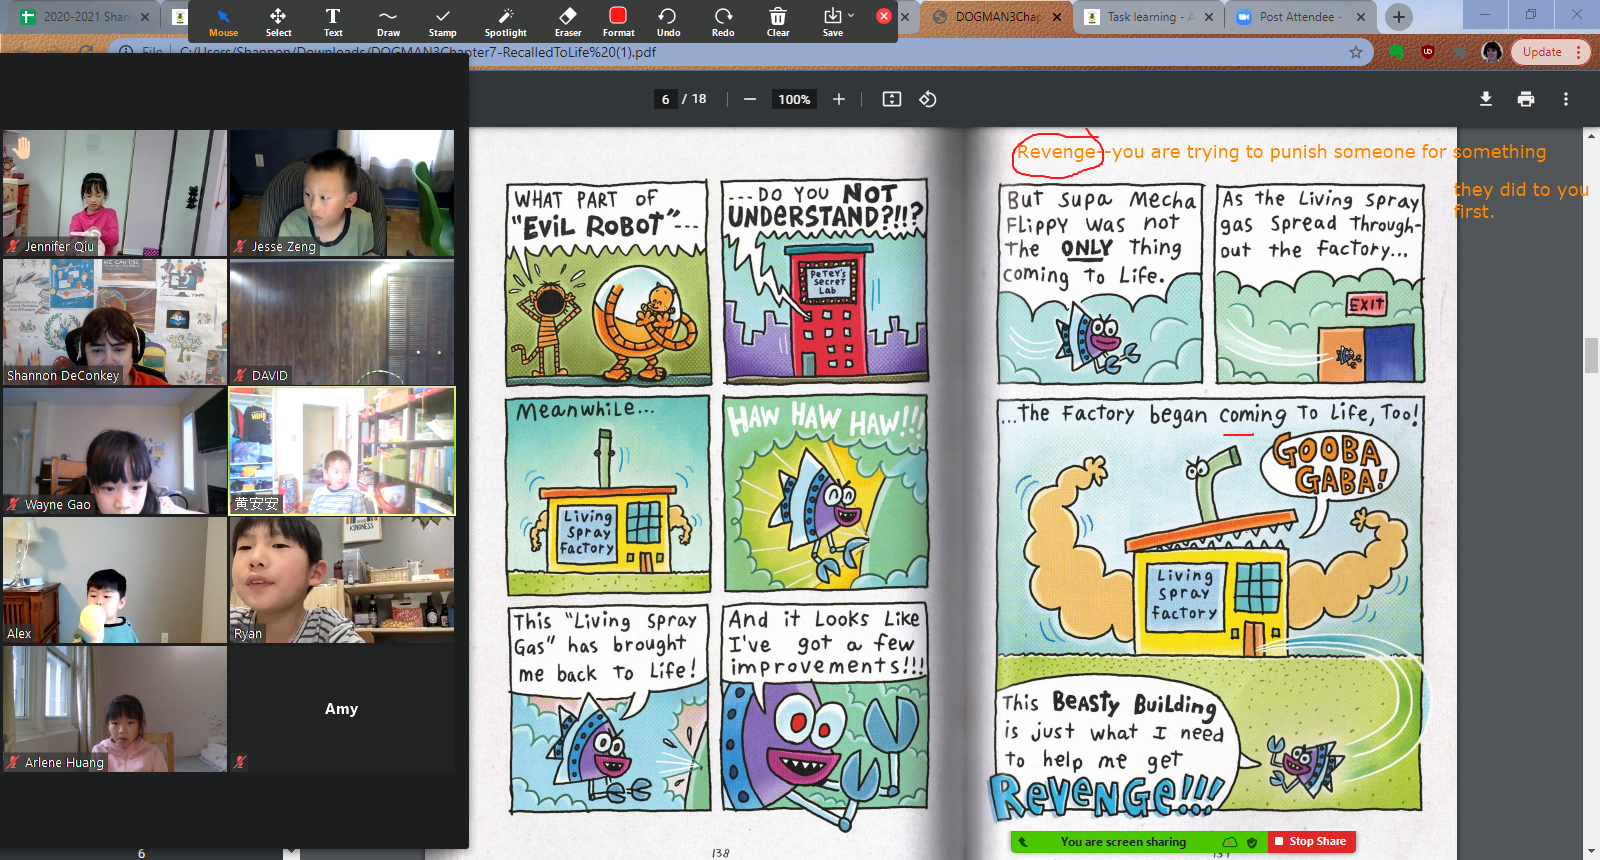Zoom out the PDF
1600x860 pixels.
click(749, 99)
